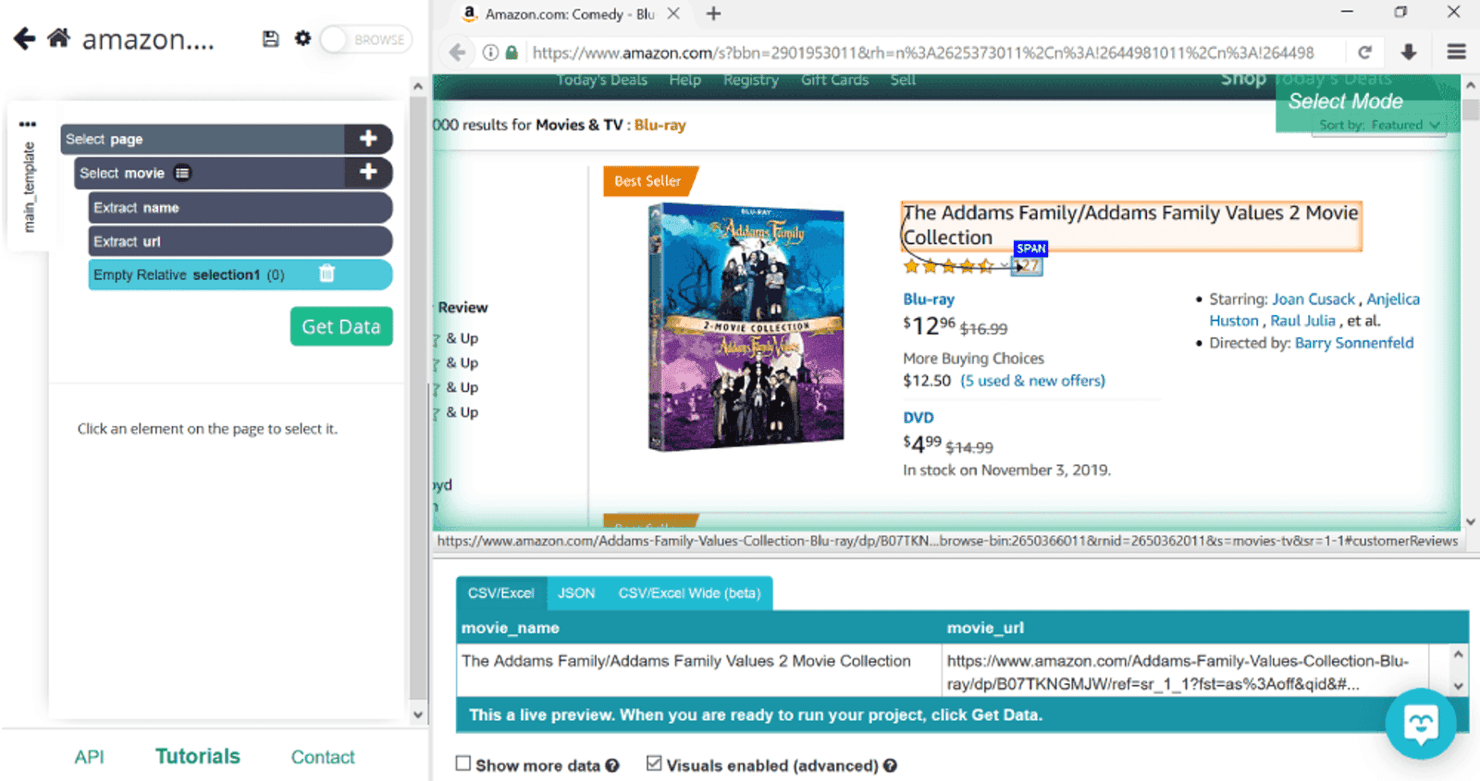Open the browser hamburger menu
Screen dimensions: 1480x781
[1456, 53]
